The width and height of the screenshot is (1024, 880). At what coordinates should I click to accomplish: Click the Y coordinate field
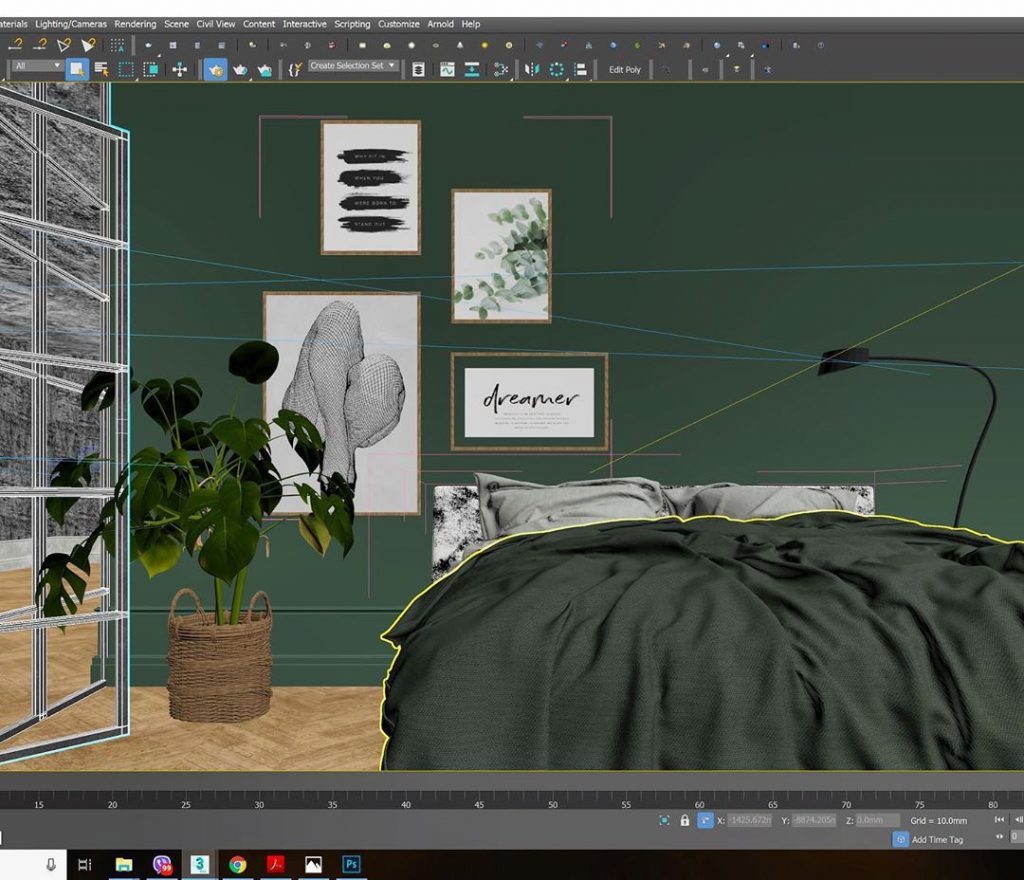point(814,820)
